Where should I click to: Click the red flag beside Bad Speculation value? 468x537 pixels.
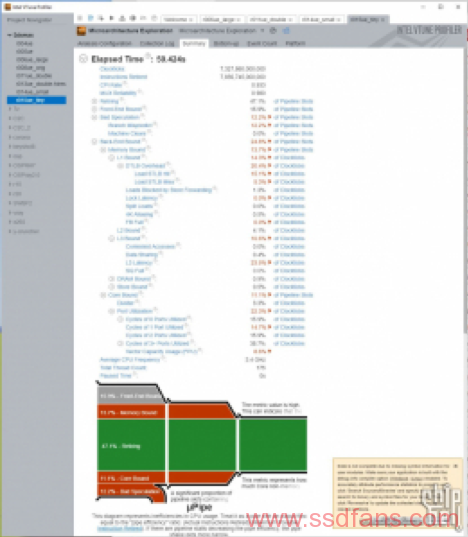click(269, 117)
